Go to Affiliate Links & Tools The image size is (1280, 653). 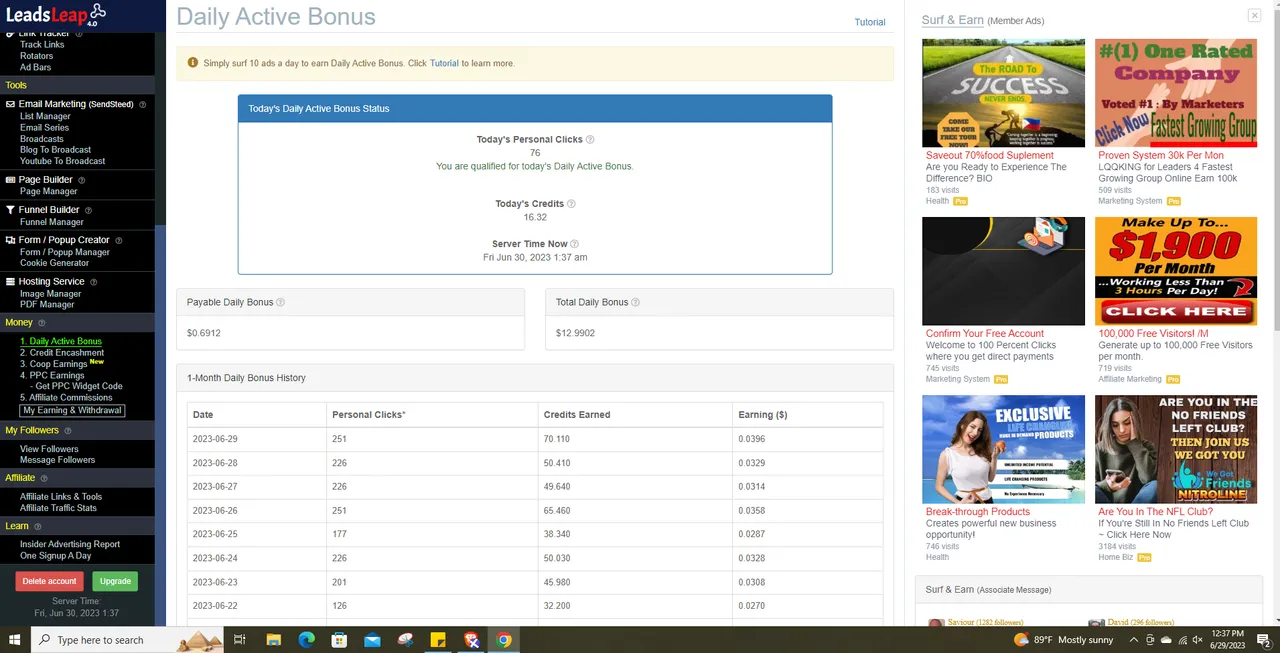pos(61,497)
